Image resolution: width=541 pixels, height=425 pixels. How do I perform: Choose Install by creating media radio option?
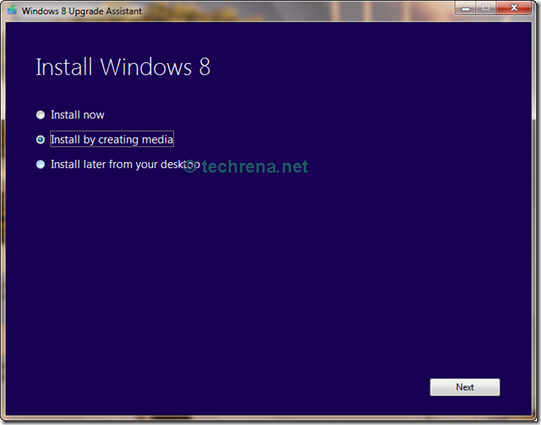click(40, 140)
